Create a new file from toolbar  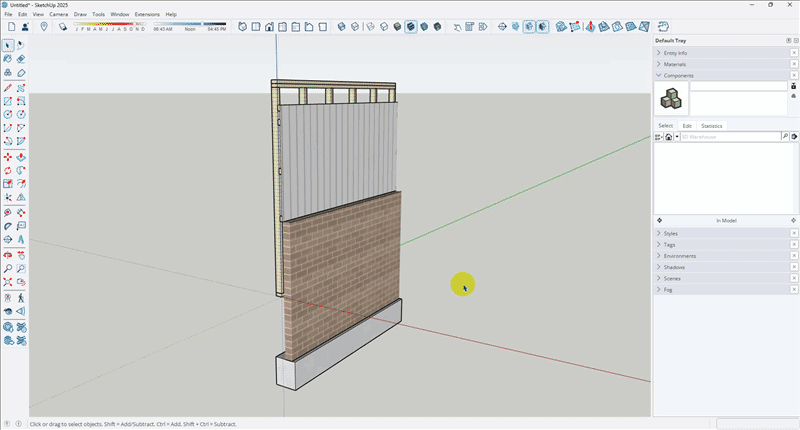click(x=11, y=27)
